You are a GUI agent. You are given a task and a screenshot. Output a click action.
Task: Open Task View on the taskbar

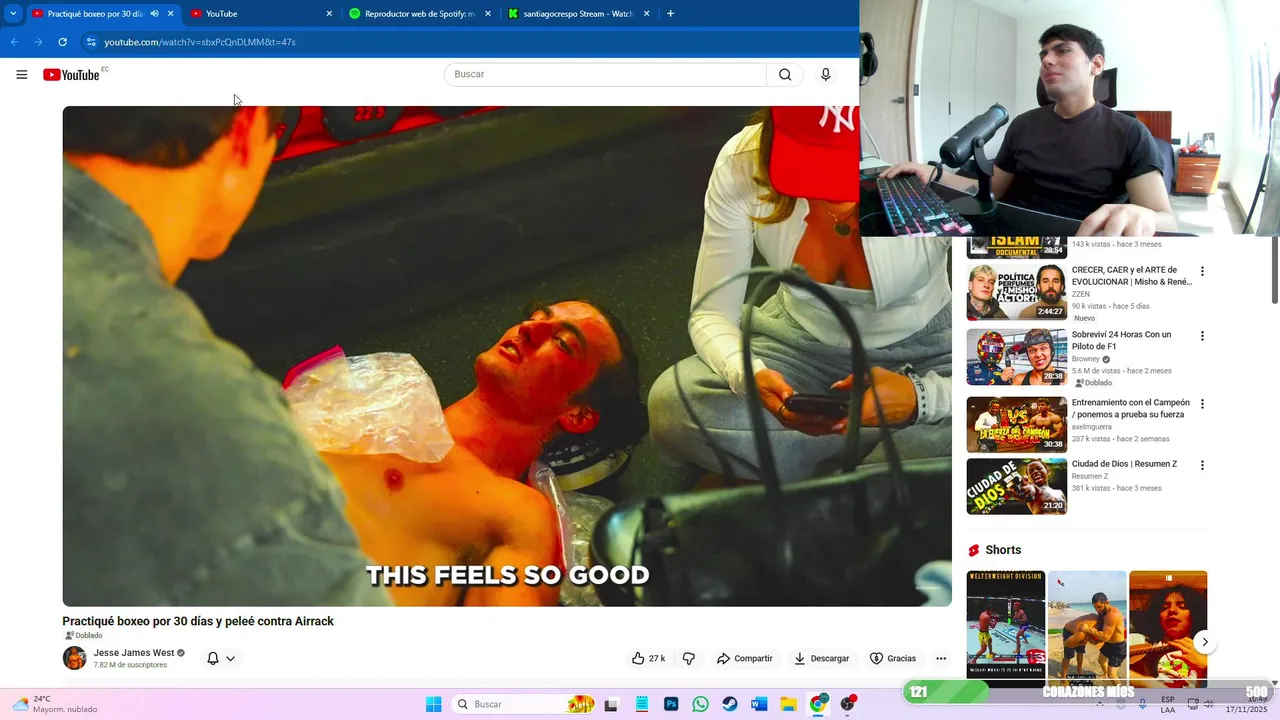coord(611,704)
